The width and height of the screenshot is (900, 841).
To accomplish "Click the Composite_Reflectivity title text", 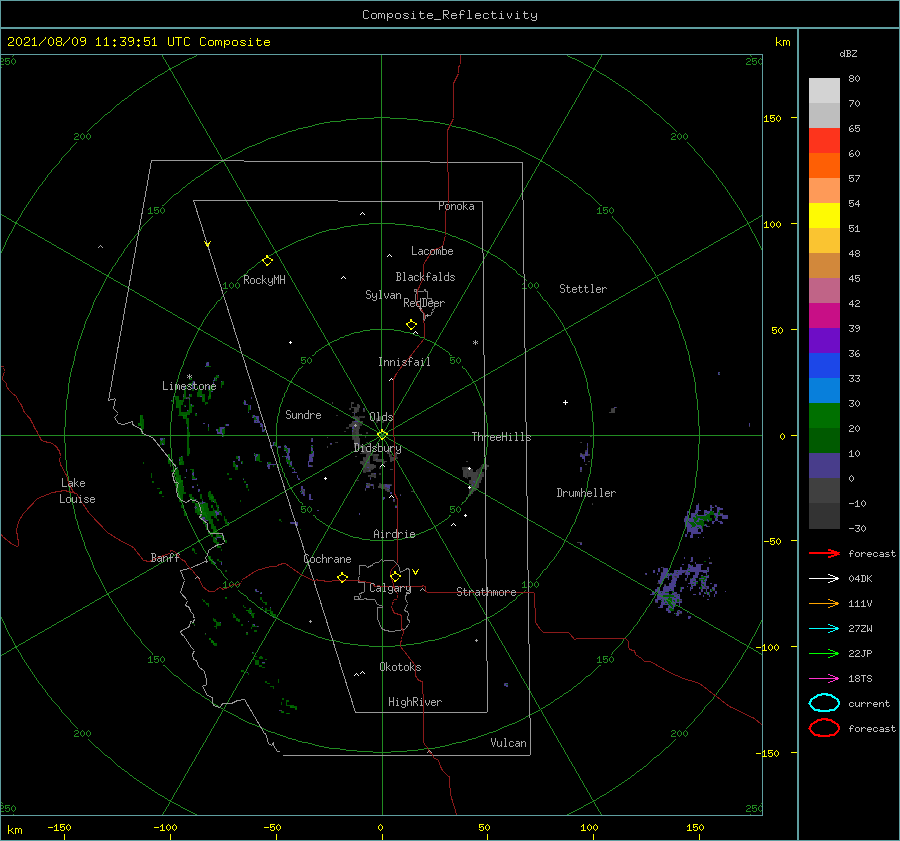I will (449, 15).
